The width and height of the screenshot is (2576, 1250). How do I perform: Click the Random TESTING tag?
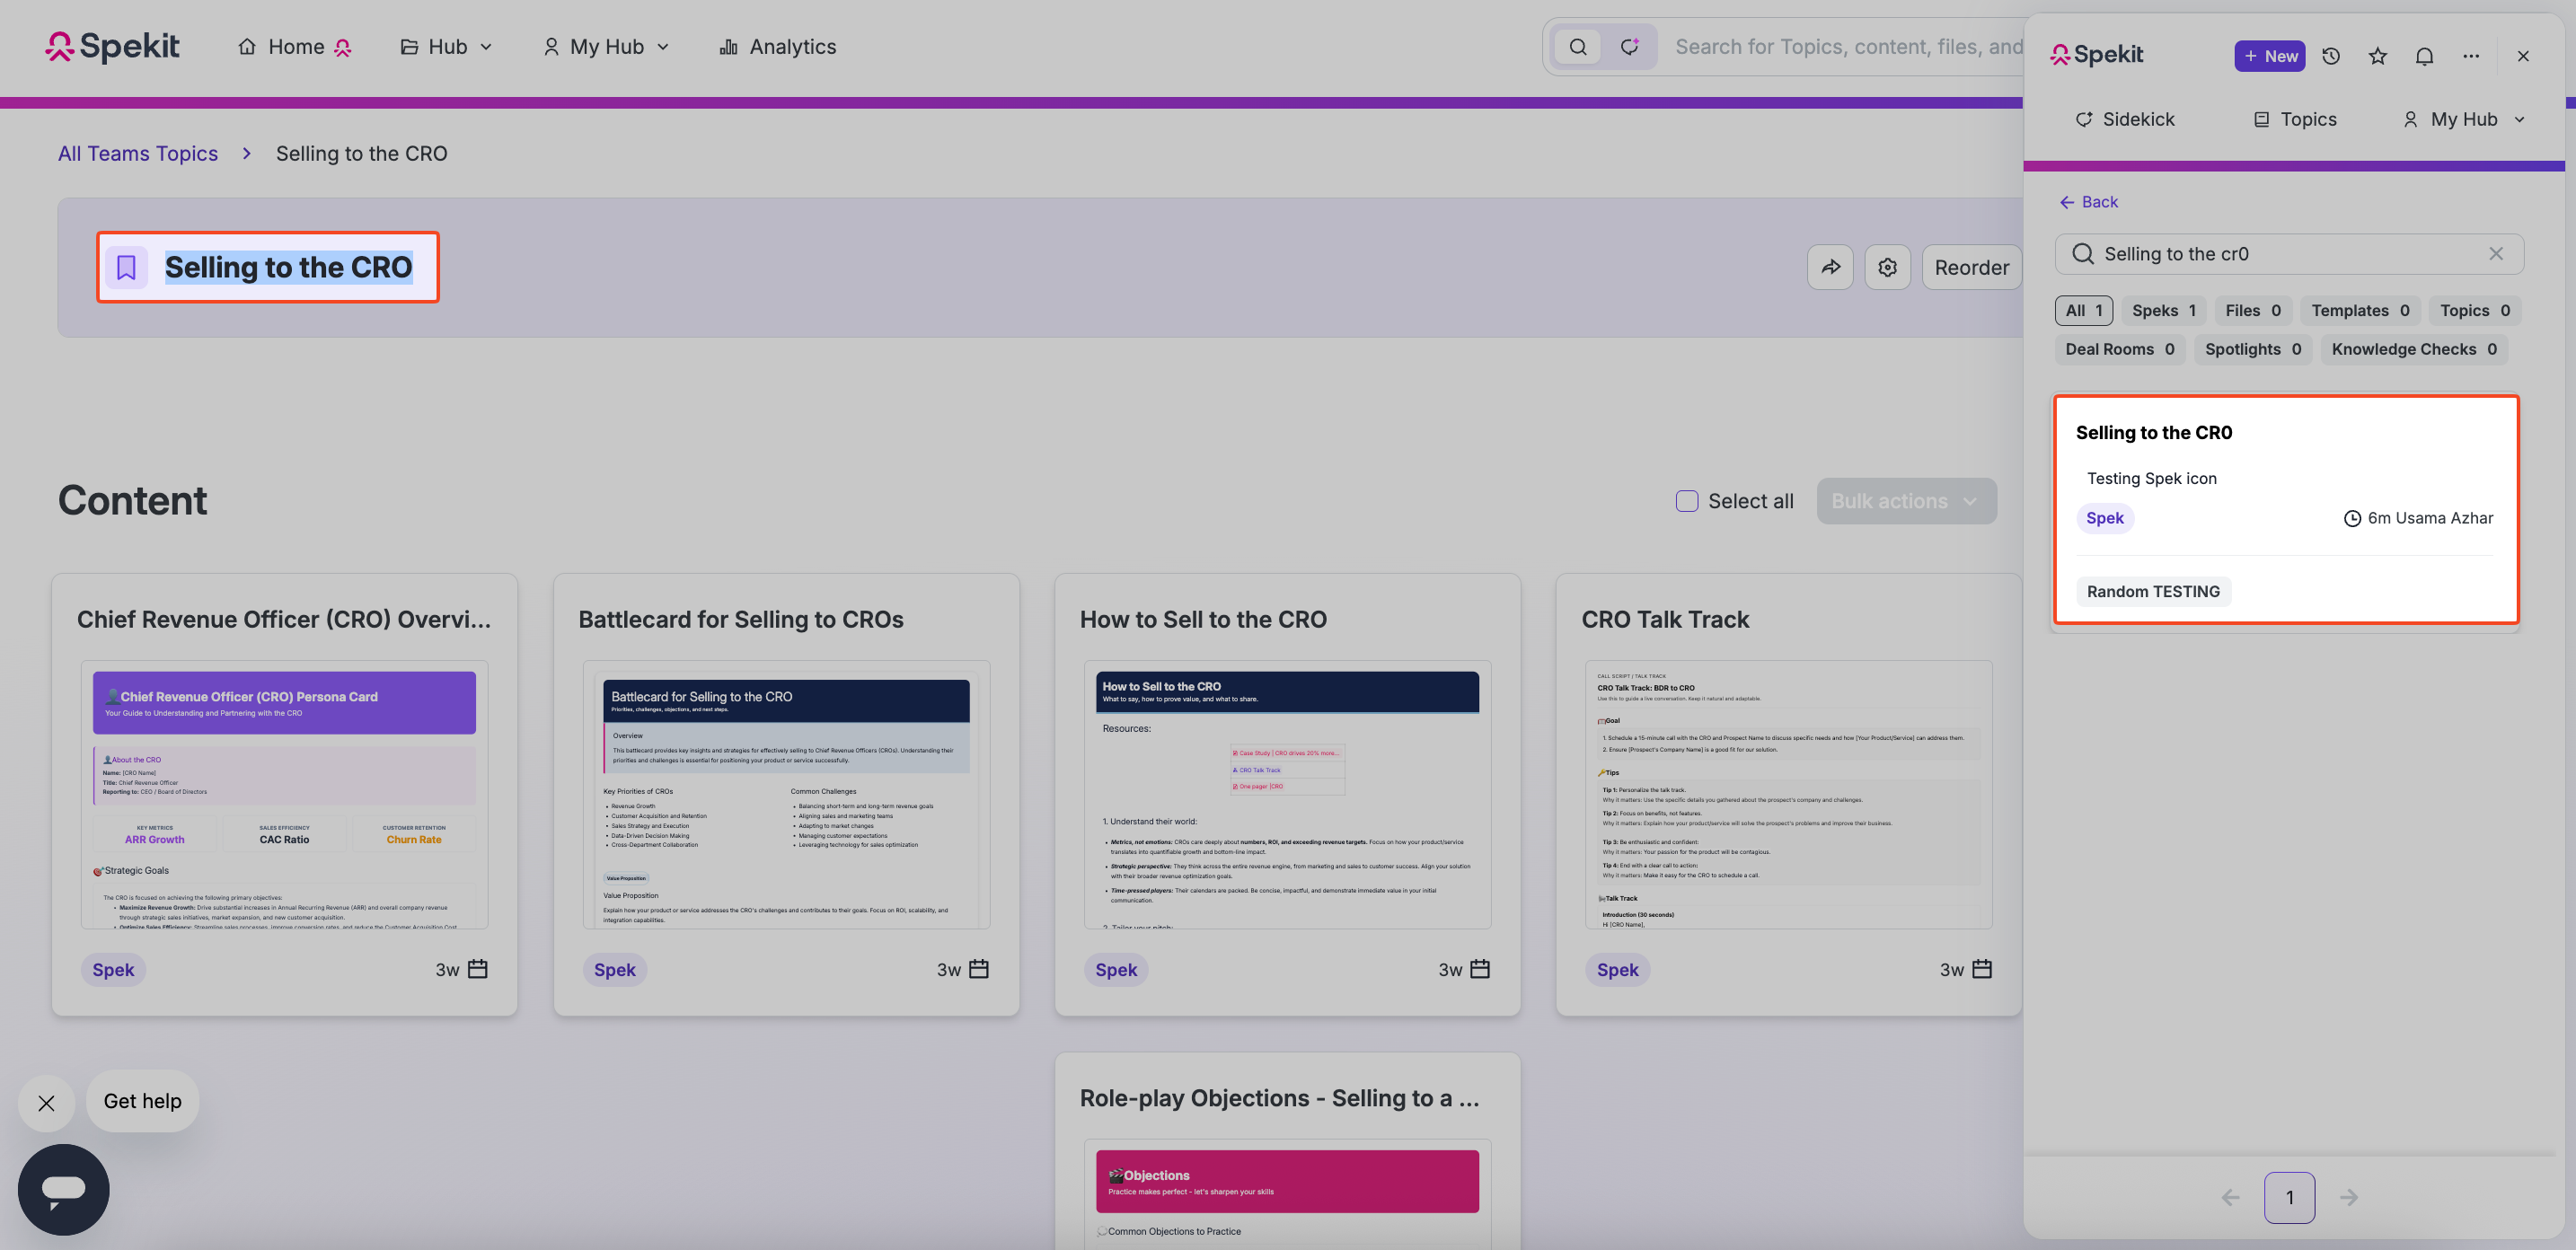click(x=2153, y=592)
